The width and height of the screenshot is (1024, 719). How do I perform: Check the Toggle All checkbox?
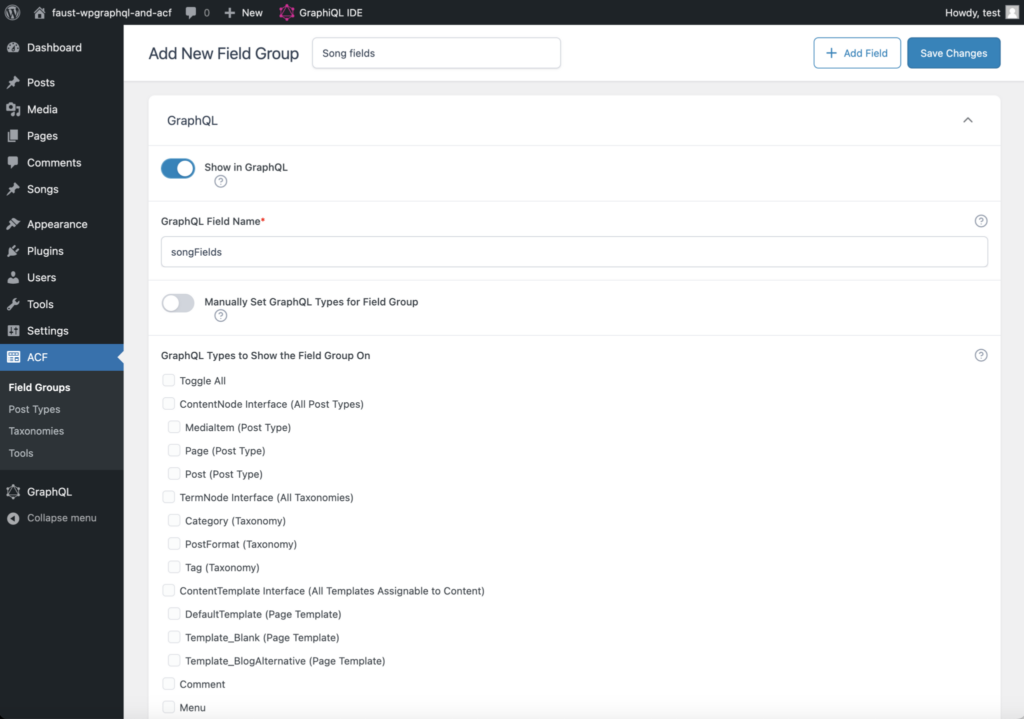click(x=169, y=381)
